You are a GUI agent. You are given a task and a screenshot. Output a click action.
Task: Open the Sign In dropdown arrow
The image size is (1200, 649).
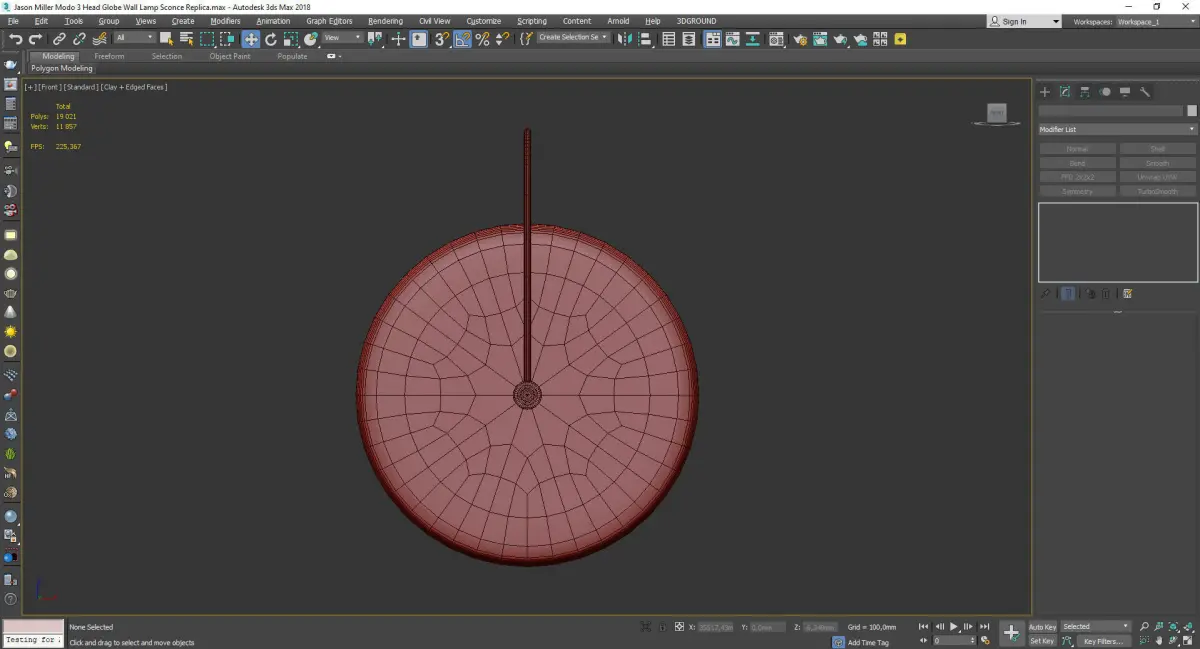(1056, 21)
